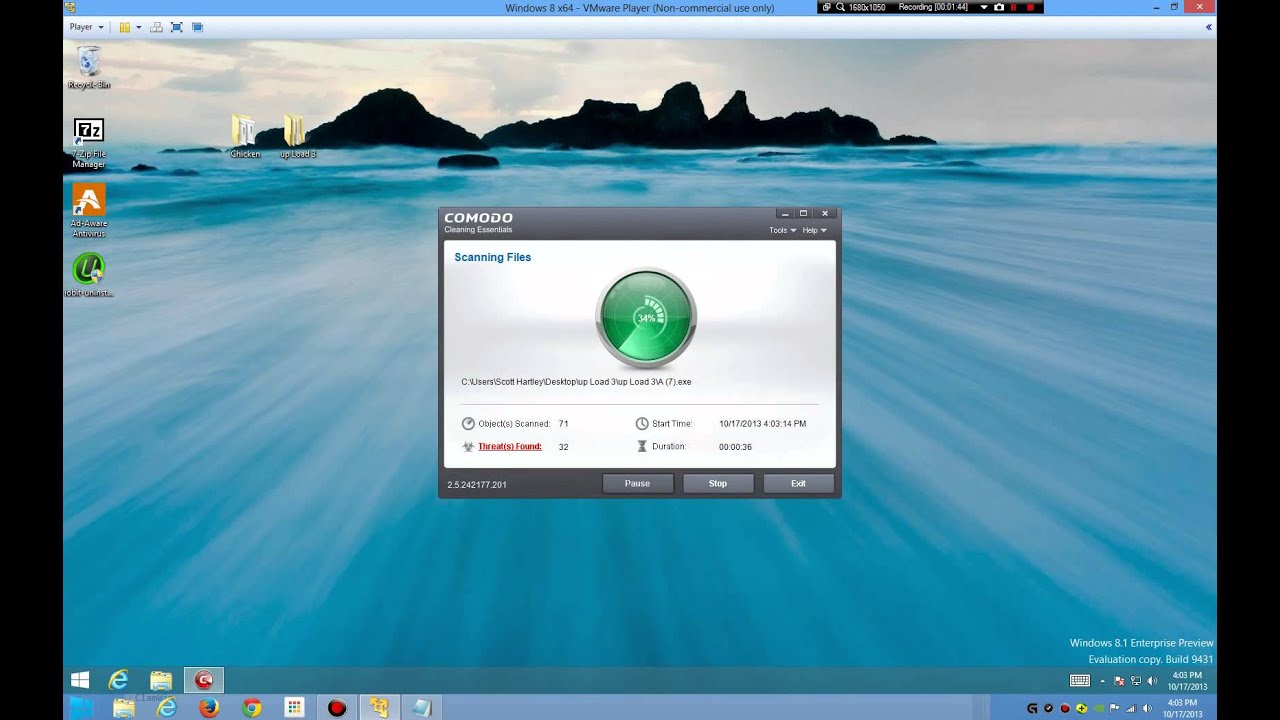Screen dimensions: 1280x720
Task: Click the Start Time value 10/17/2013 4:03:14 PM
Action: pos(762,424)
